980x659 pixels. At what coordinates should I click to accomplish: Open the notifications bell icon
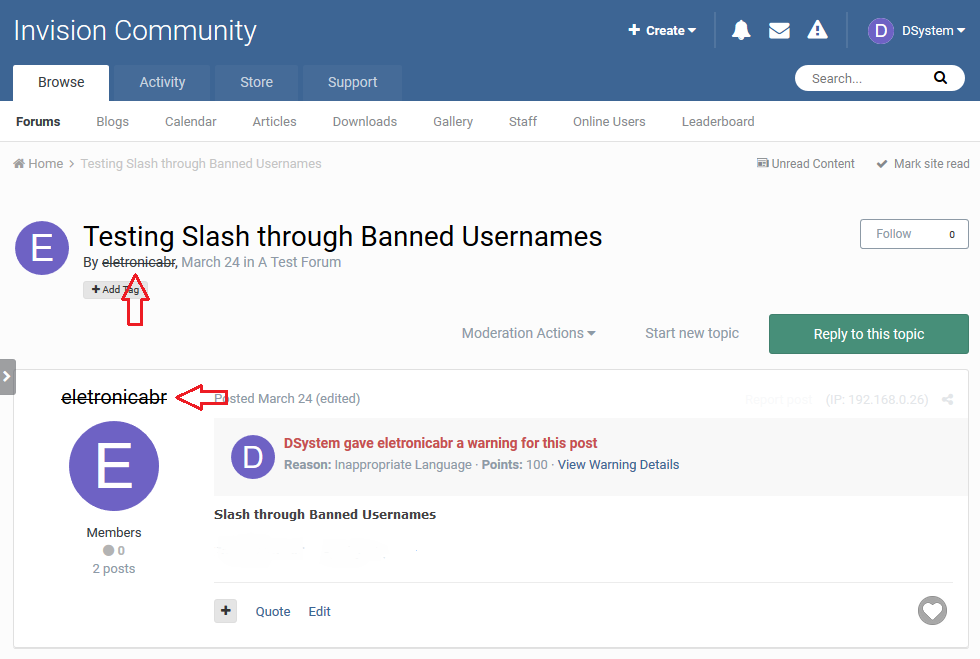tap(741, 30)
